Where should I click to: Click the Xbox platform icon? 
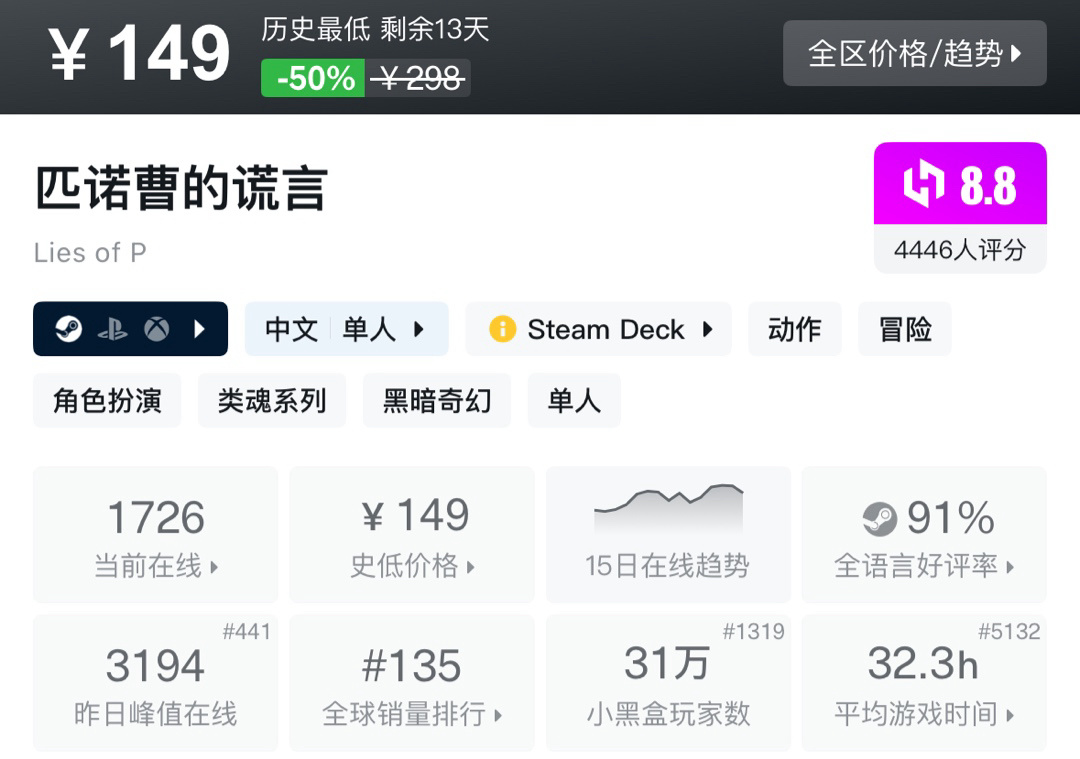pos(156,329)
